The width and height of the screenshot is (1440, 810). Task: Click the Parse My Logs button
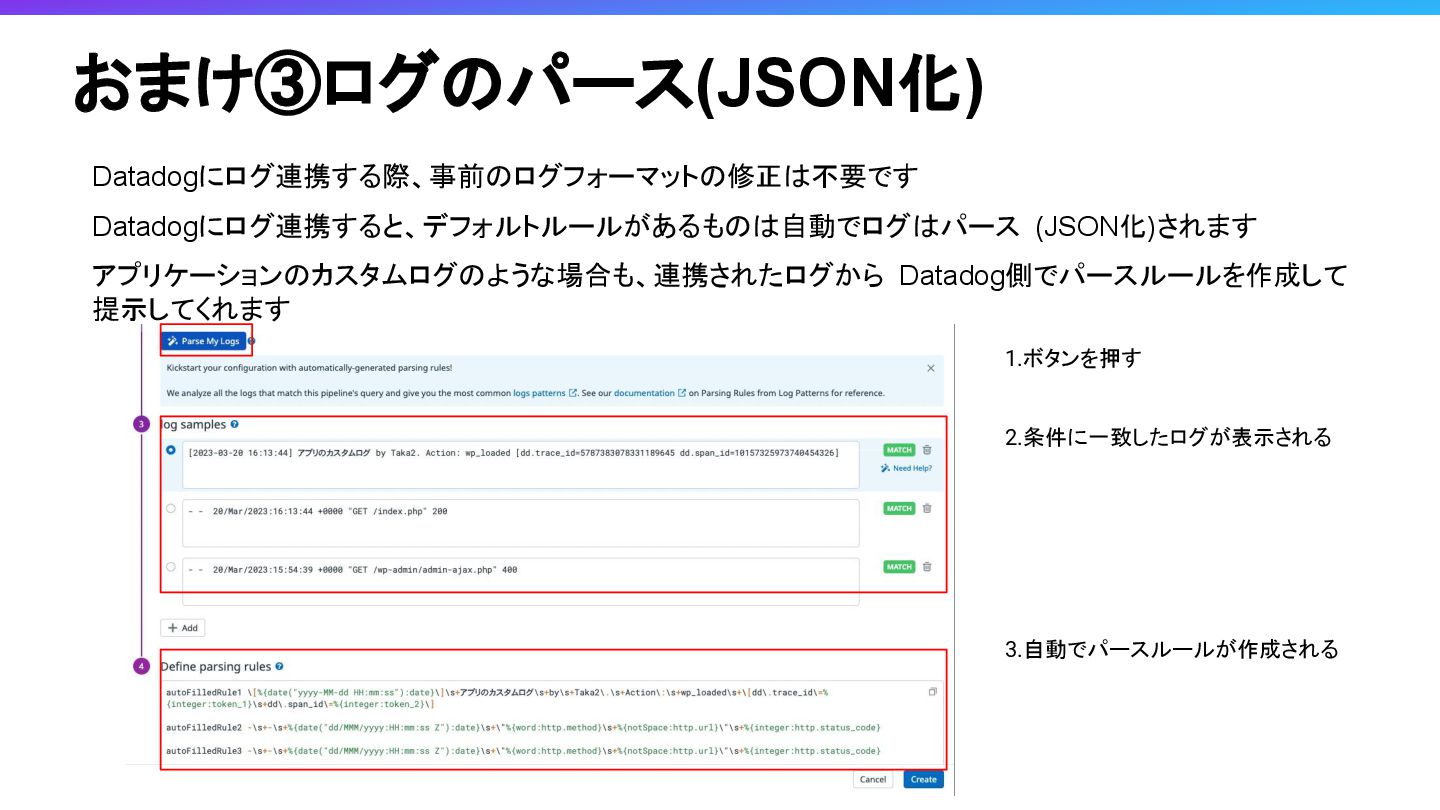(204, 341)
